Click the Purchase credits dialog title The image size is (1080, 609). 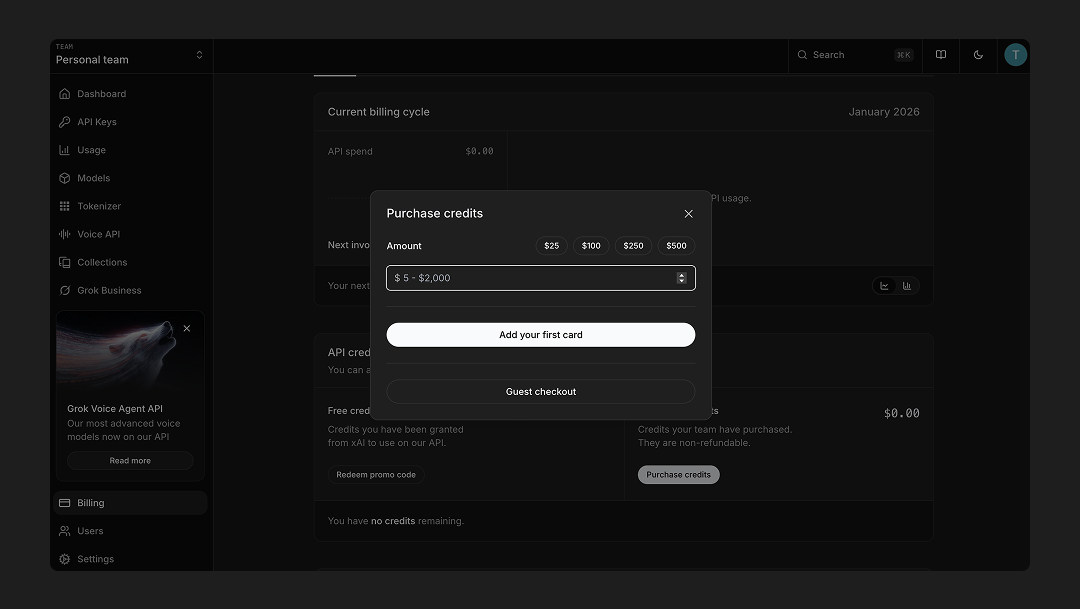(435, 214)
